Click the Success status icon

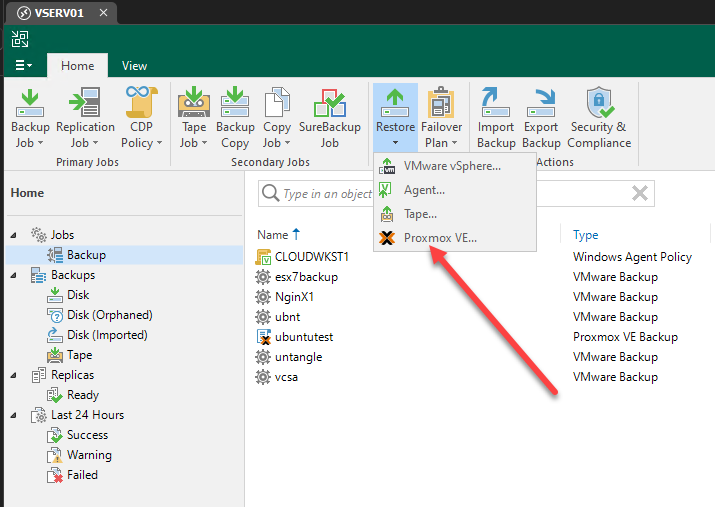(55, 435)
